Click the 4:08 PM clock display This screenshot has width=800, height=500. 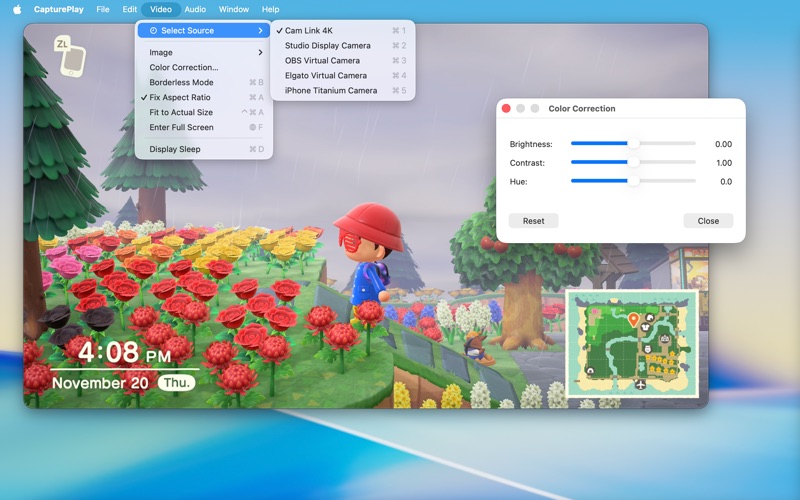click(x=125, y=352)
